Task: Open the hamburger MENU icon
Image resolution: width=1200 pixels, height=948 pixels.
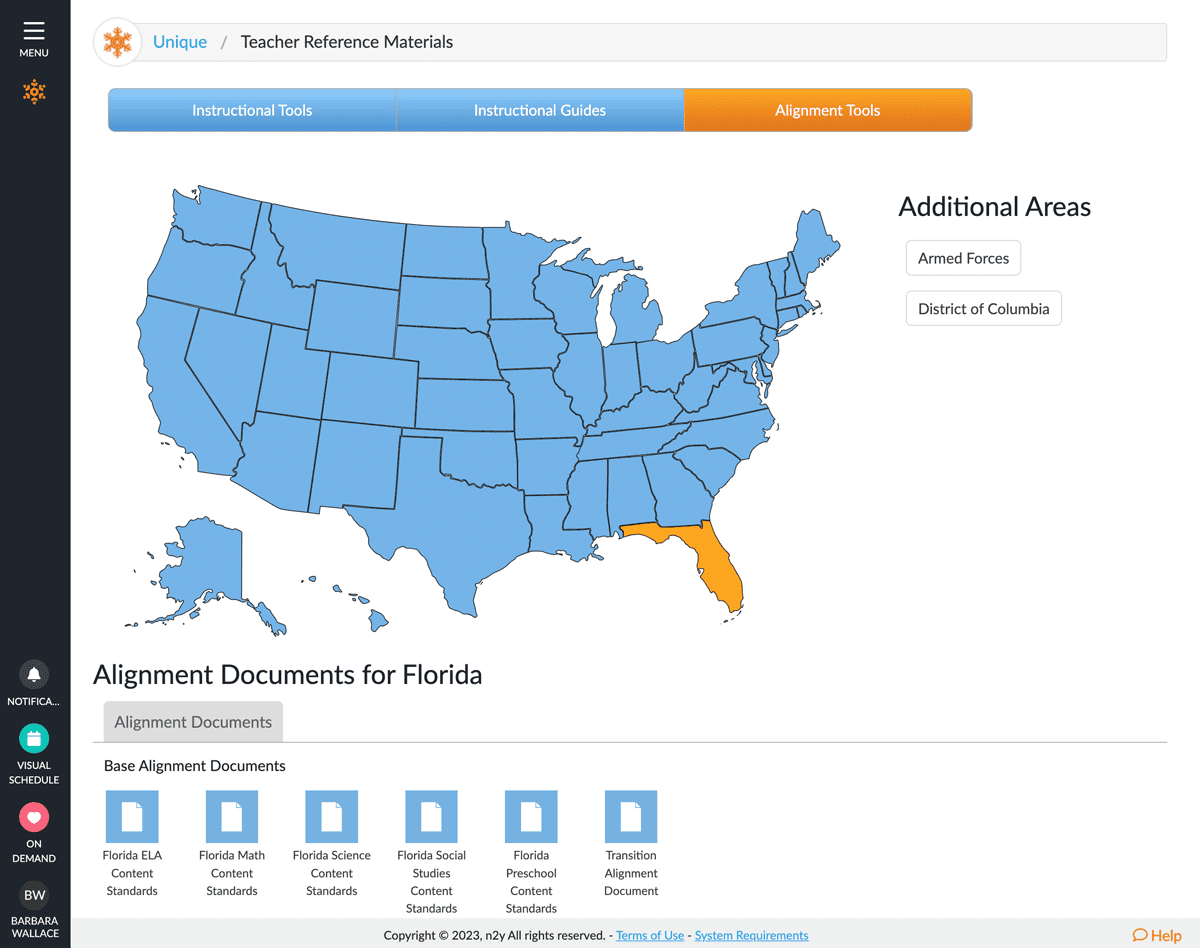Action: pyautogui.click(x=34, y=32)
